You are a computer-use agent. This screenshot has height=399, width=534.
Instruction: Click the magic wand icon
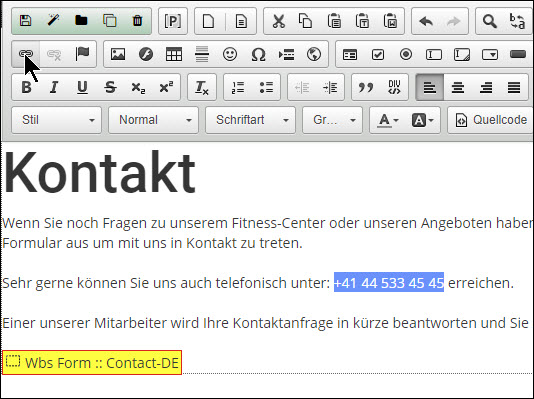[53, 21]
